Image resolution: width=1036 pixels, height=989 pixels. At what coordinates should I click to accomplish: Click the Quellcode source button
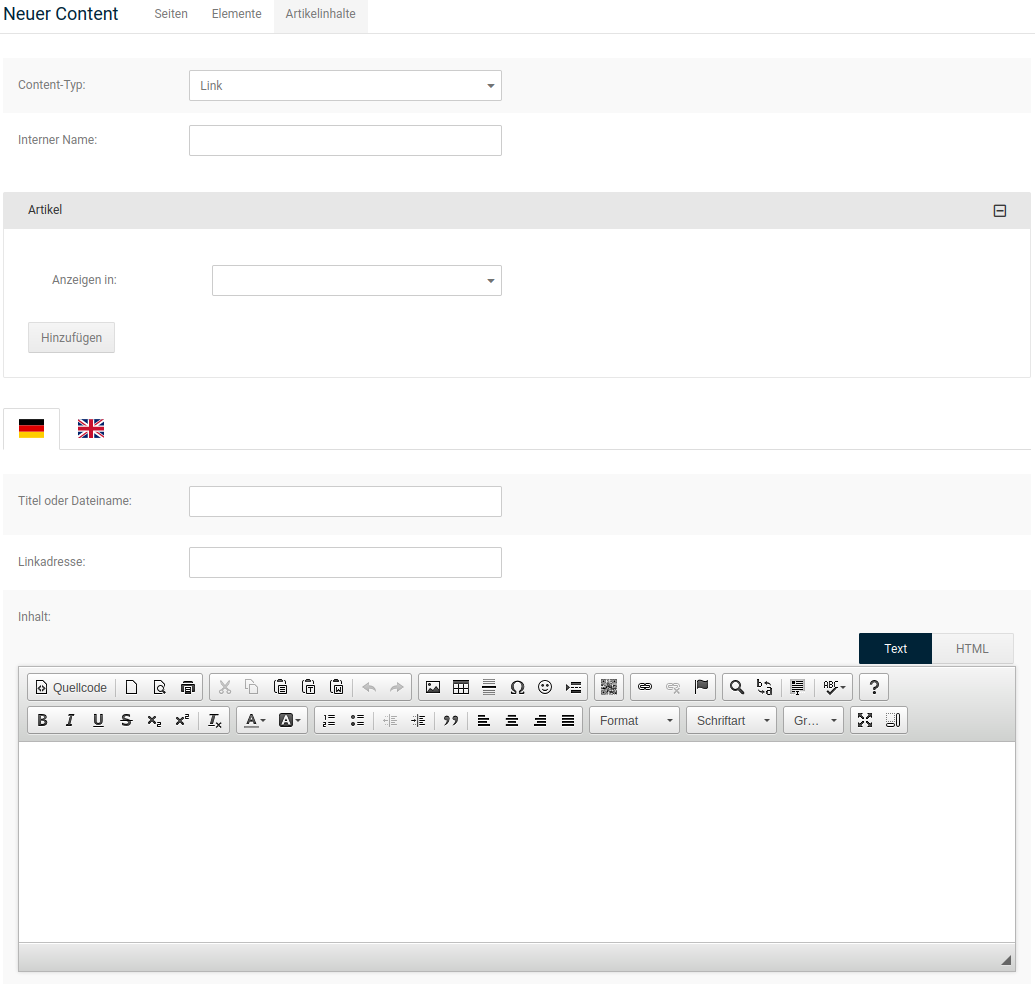tap(71, 687)
